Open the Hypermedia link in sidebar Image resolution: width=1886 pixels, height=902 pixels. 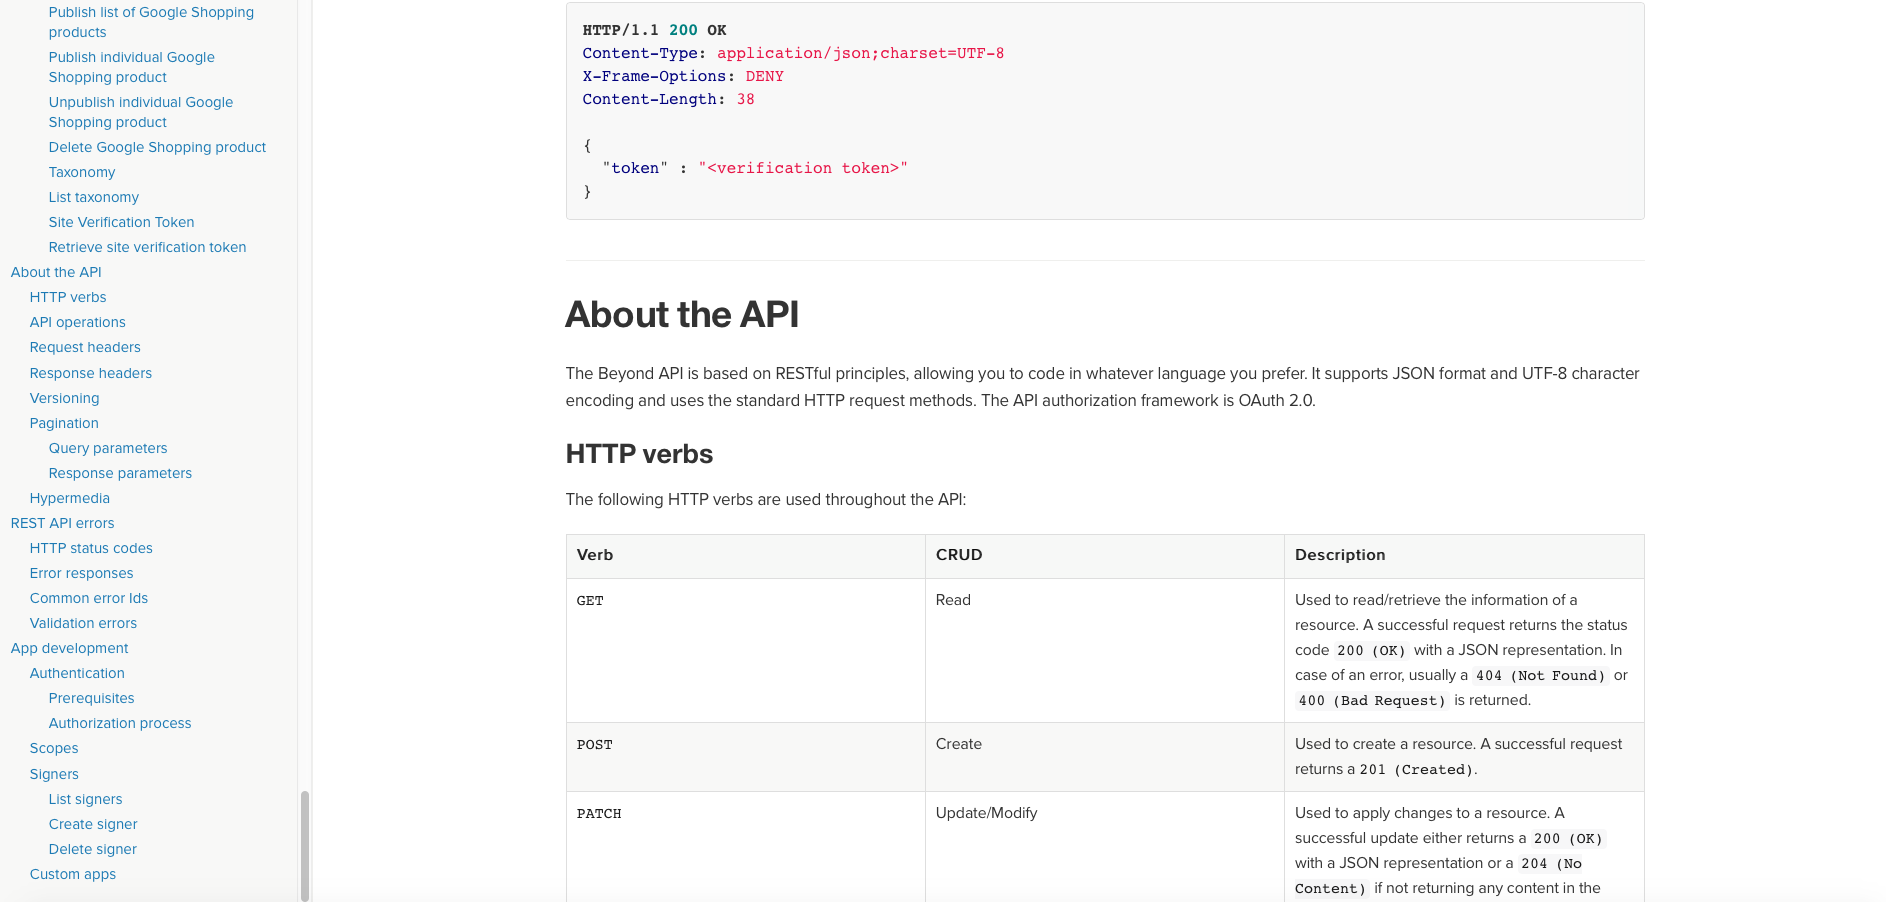[x=70, y=498]
